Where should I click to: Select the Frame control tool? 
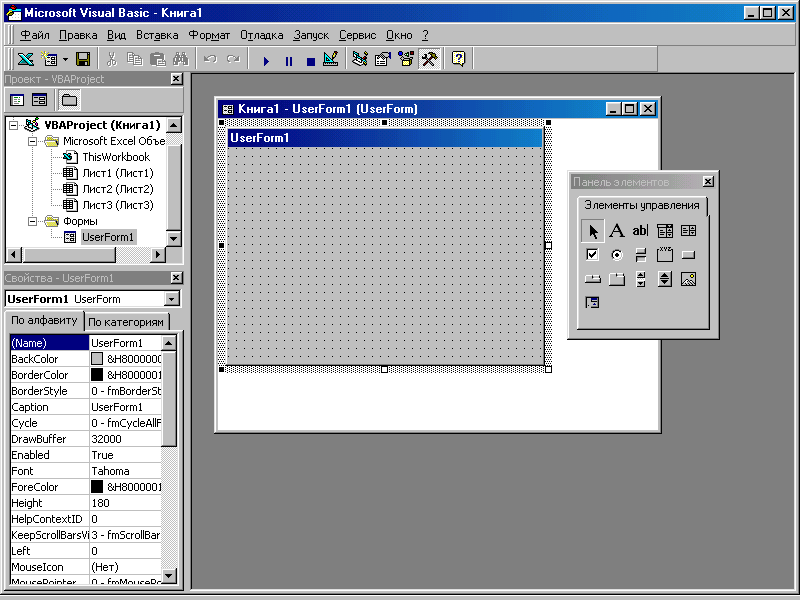[x=664, y=255]
